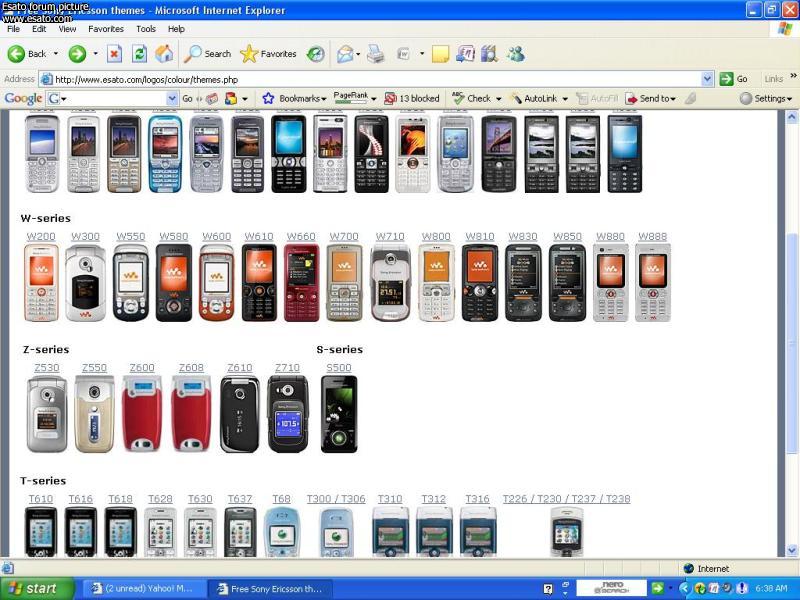800x600 pixels.
Task: Select the Free Sony Ericsson themes taskbar button
Action: tap(270, 589)
